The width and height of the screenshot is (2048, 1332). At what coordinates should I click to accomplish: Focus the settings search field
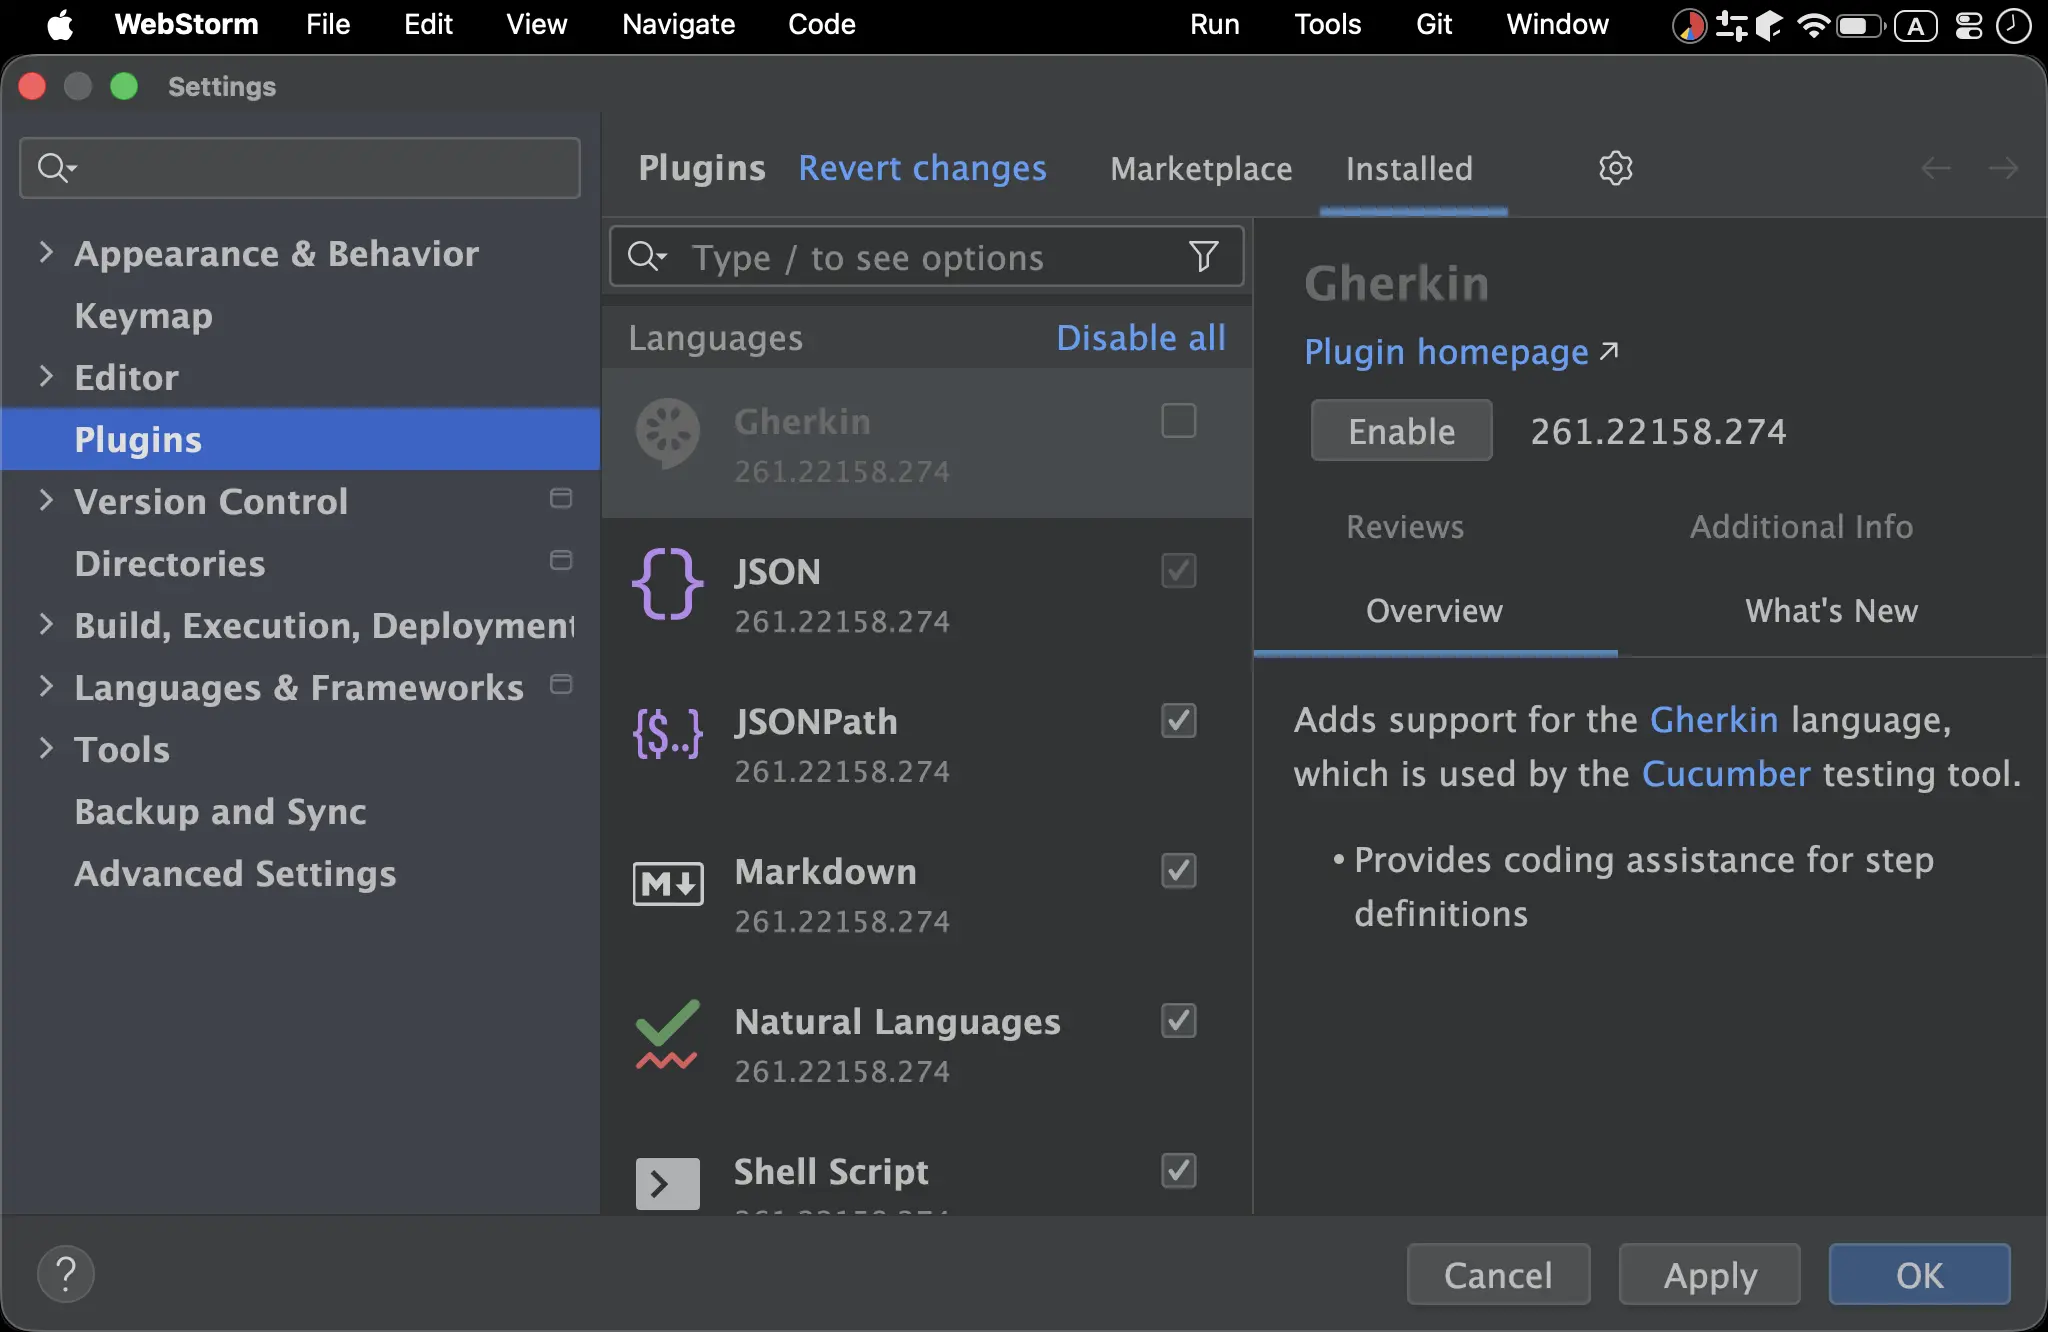300,168
